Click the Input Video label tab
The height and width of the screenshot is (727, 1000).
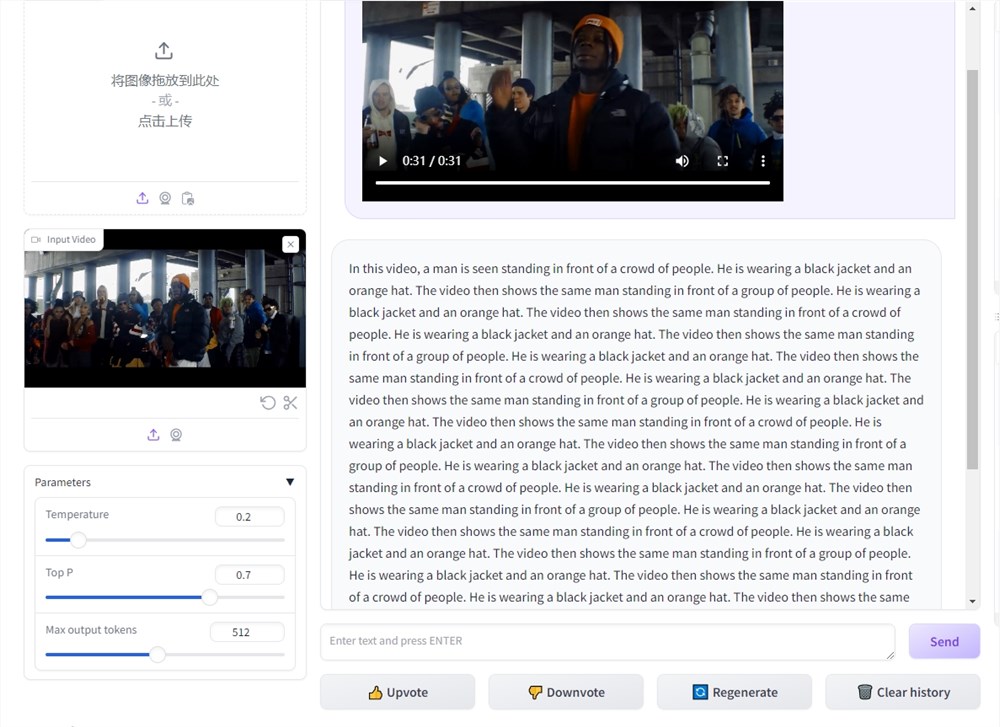pyautogui.click(x=63, y=239)
